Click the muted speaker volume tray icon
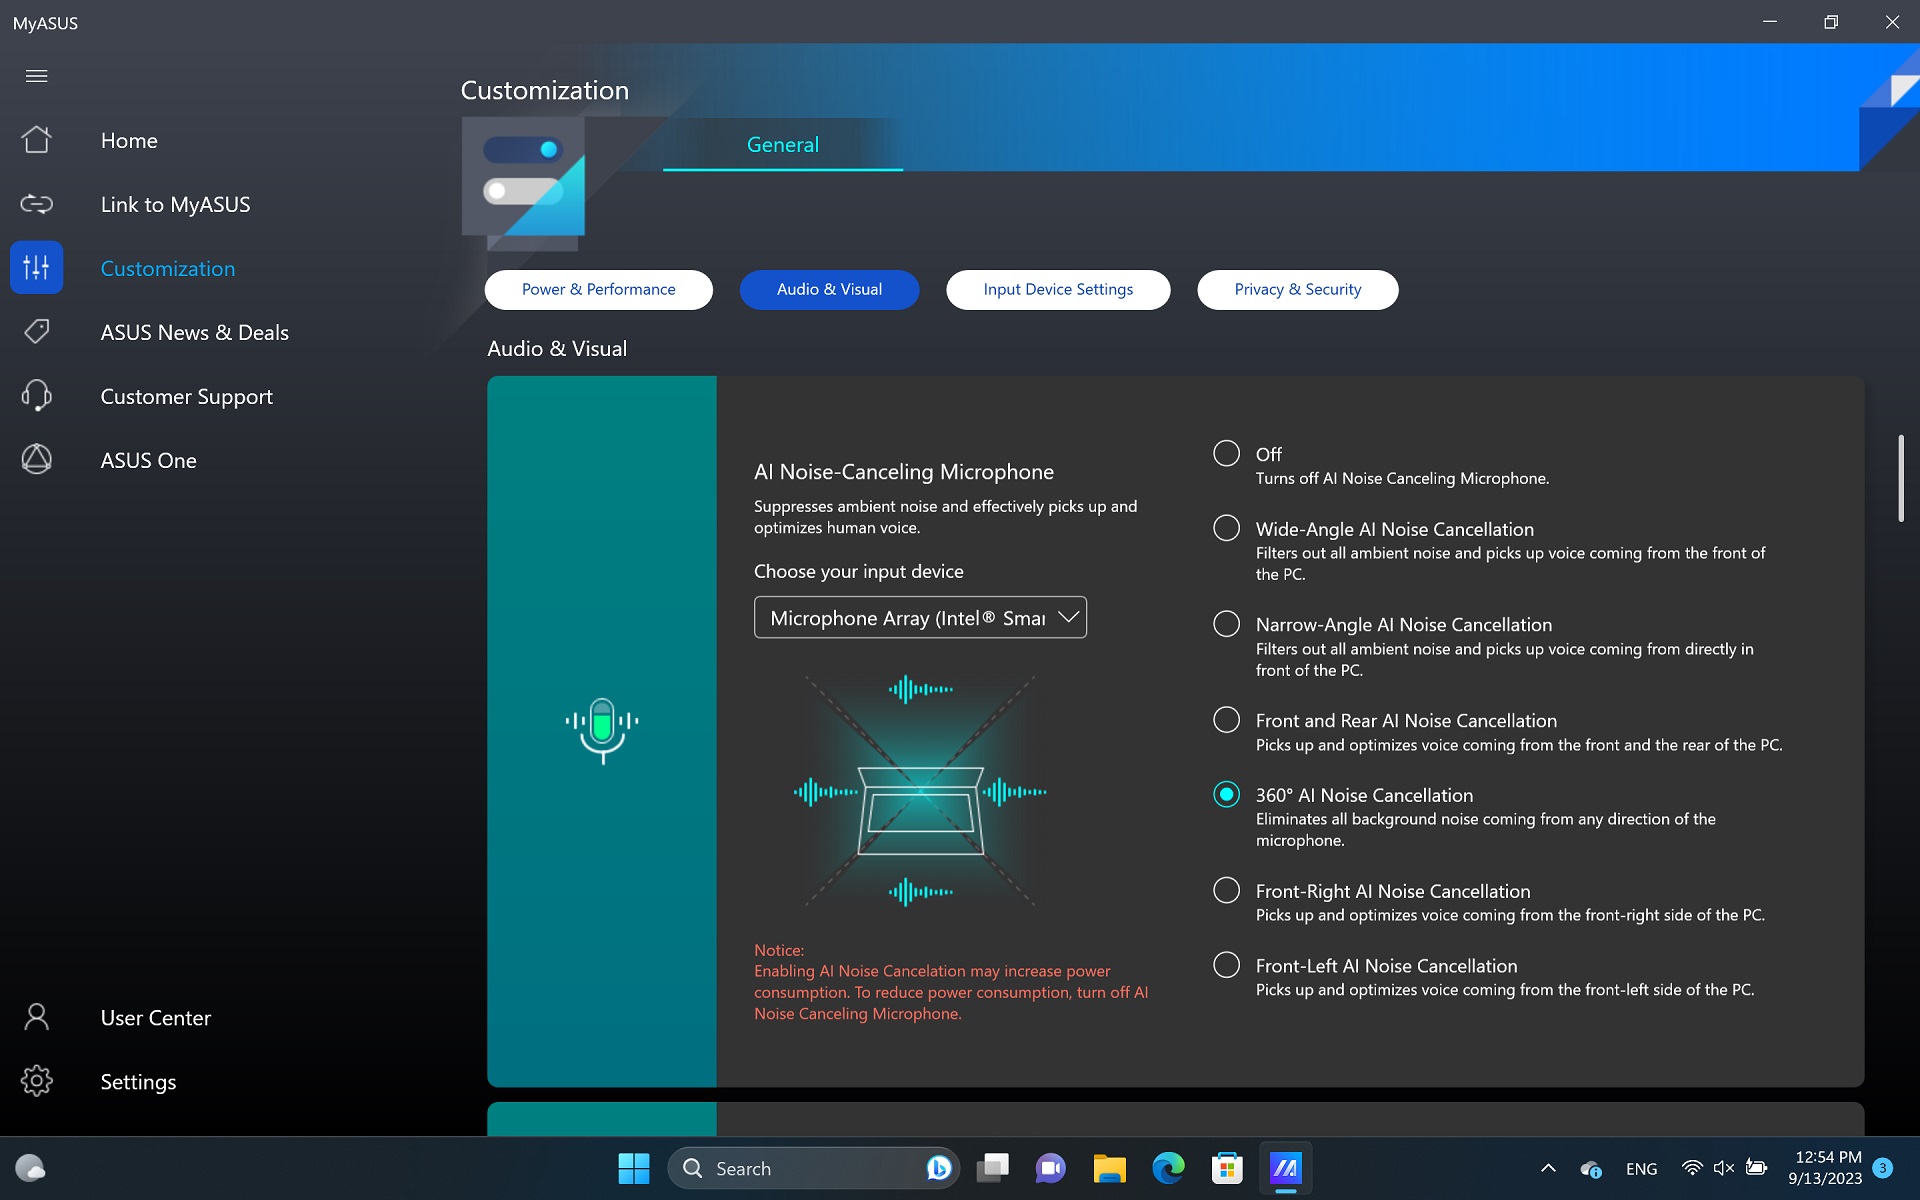 click(1723, 1168)
